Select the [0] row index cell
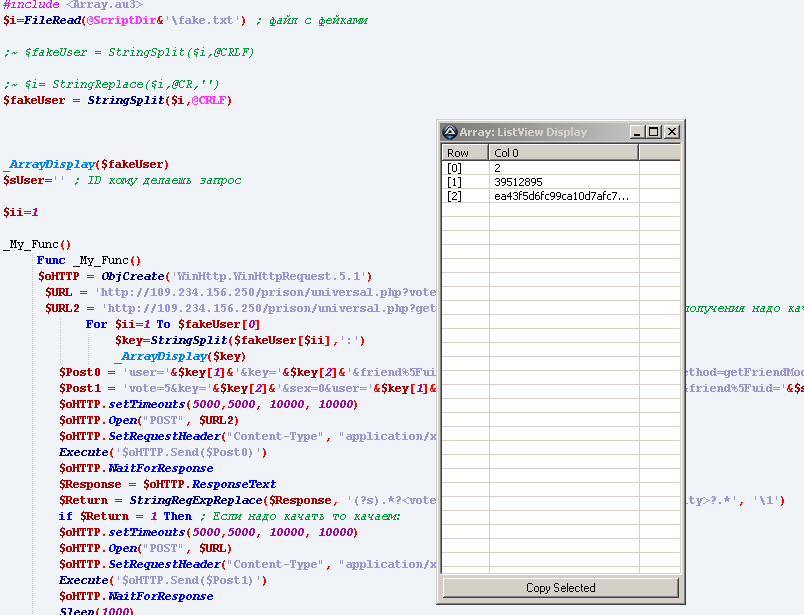Screen dimensions: 804x615 (x=455, y=168)
